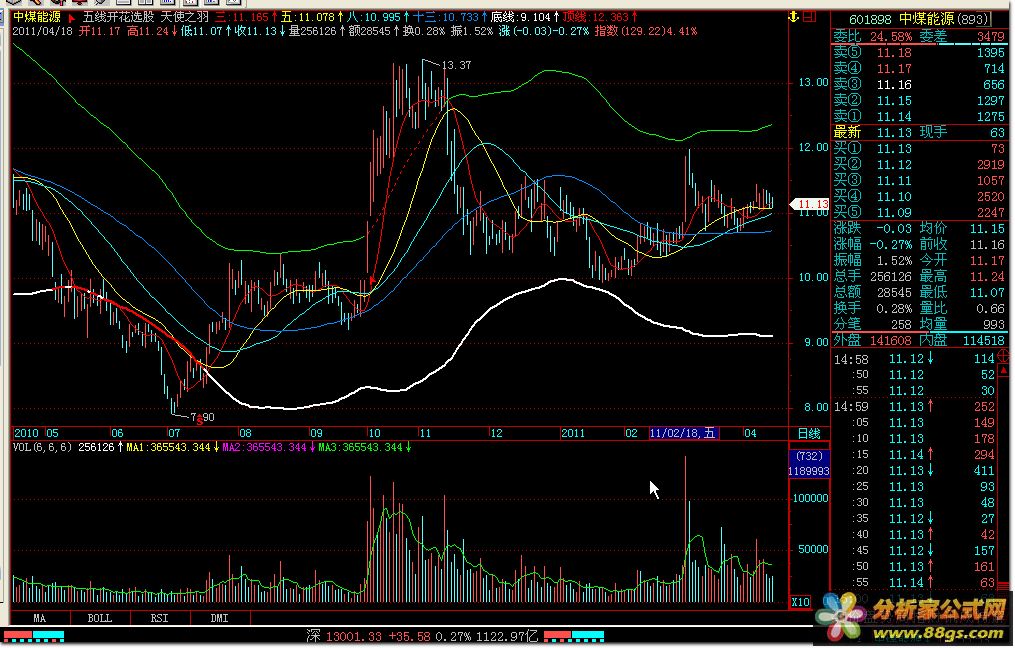Open the DMI indicator tab
This screenshot has height=648, width=1015.
coord(219,618)
